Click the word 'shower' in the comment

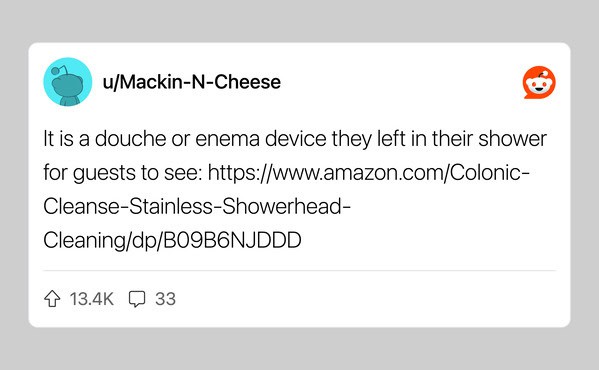513,139
